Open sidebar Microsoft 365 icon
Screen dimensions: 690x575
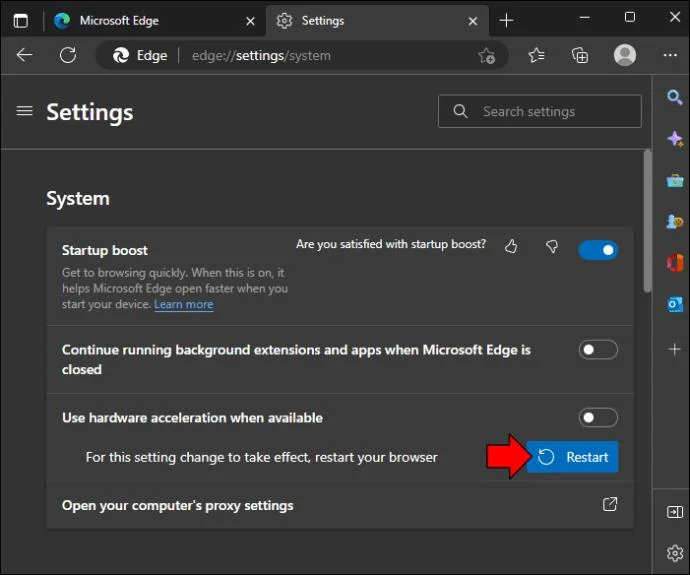pyautogui.click(x=675, y=263)
